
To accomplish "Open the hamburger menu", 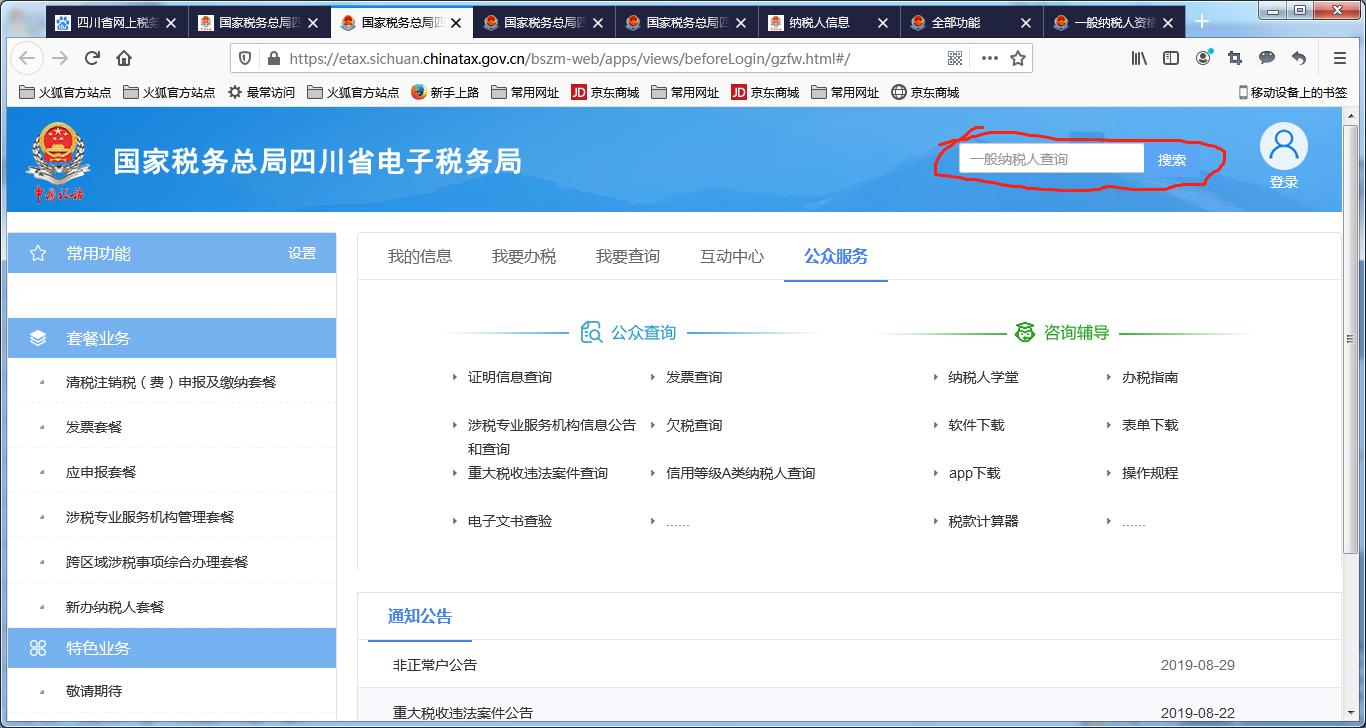I will (1340, 58).
